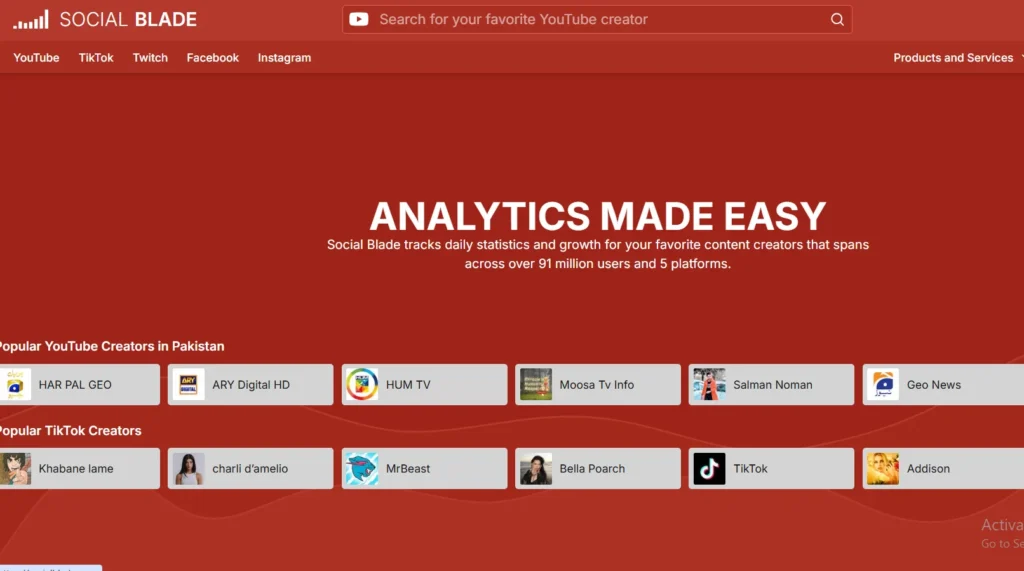Click the Bella Poarch profile photo

536,468
